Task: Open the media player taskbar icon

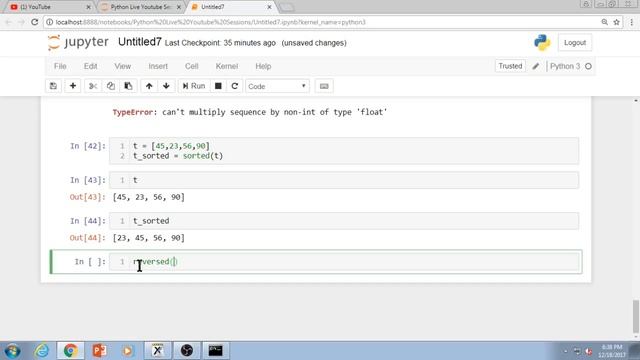Action: coord(128,351)
